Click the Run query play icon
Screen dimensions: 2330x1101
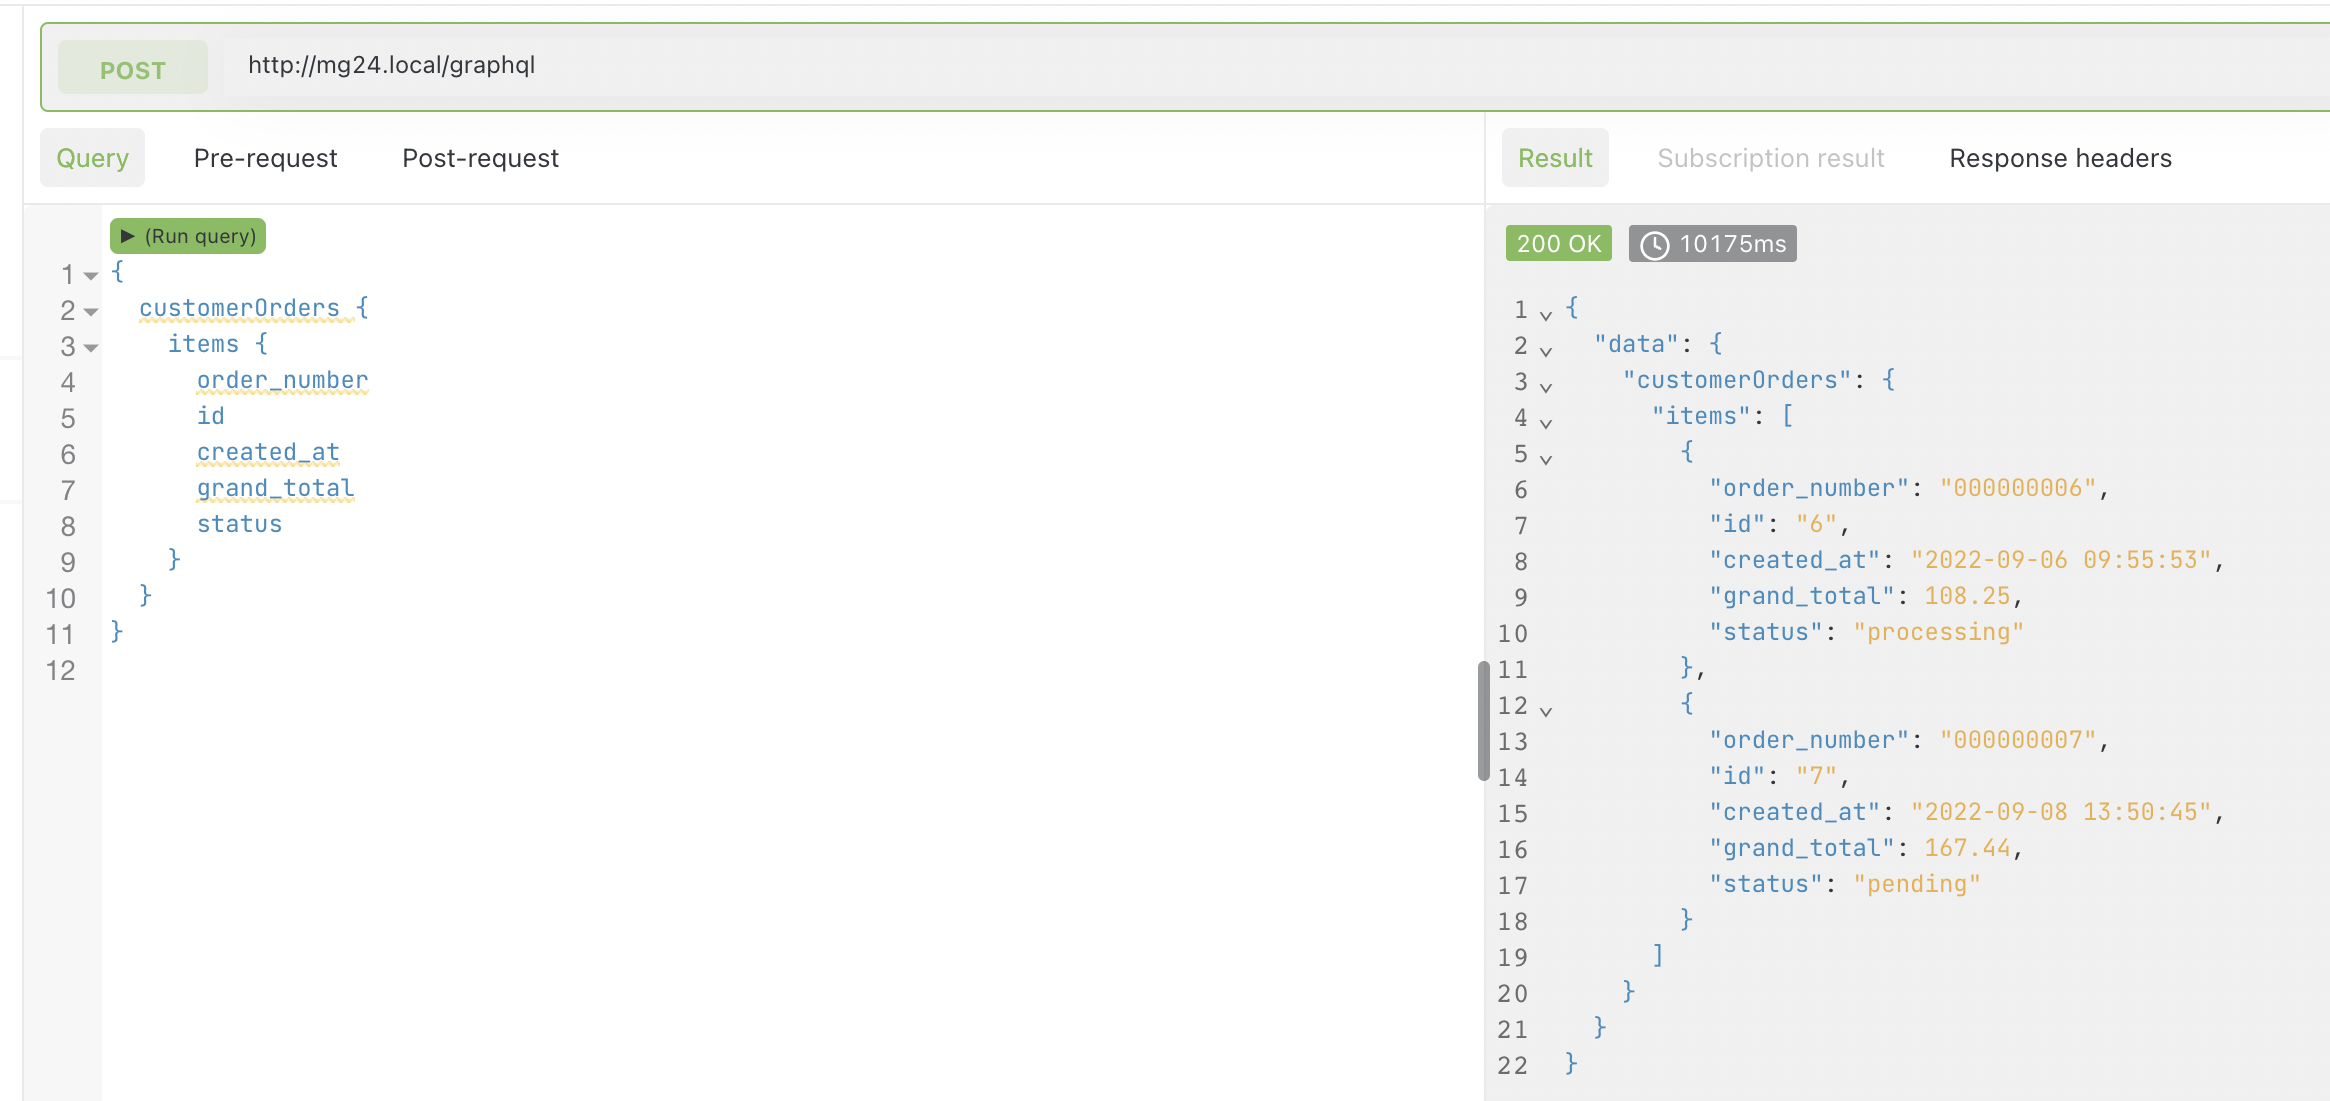(x=128, y=235)
